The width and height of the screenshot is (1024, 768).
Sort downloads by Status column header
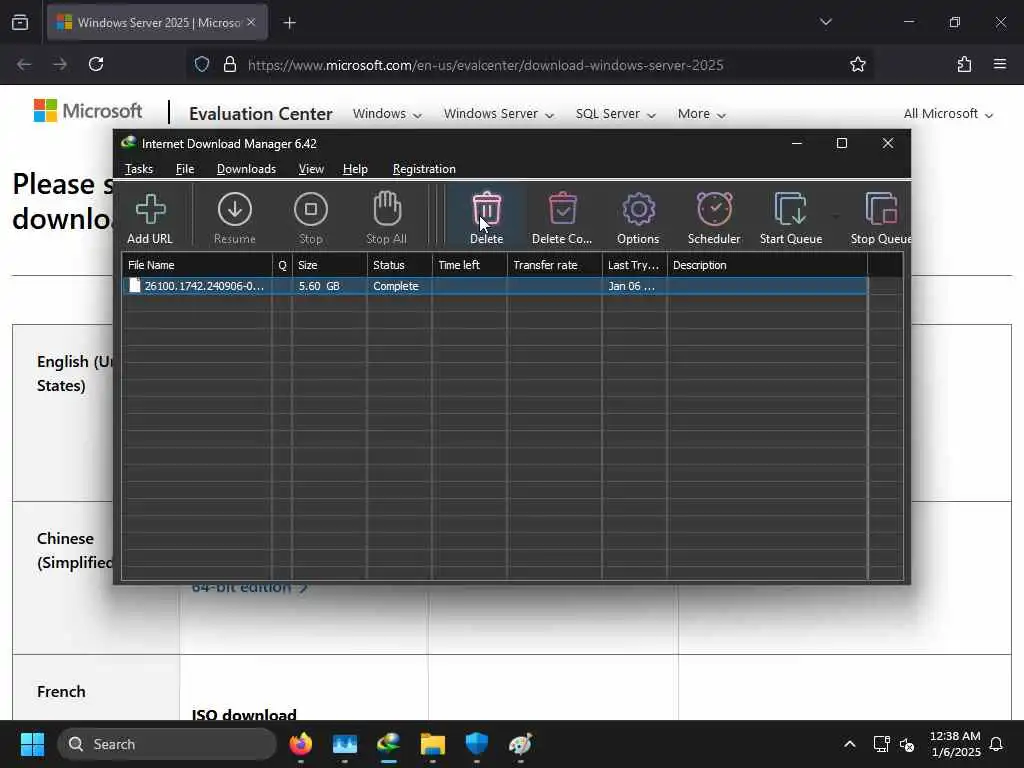(x=399, y=264)
